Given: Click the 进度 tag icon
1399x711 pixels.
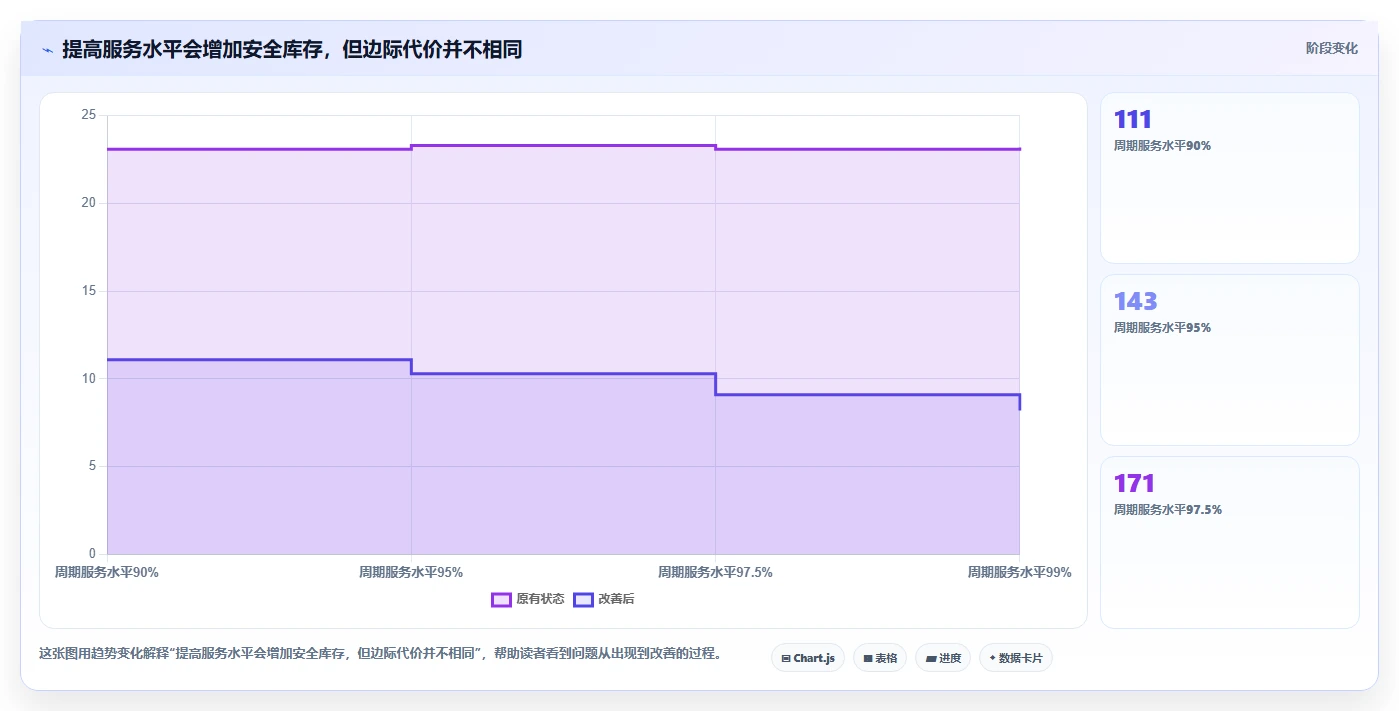Looking at the screenshot, I should (931, 658).
